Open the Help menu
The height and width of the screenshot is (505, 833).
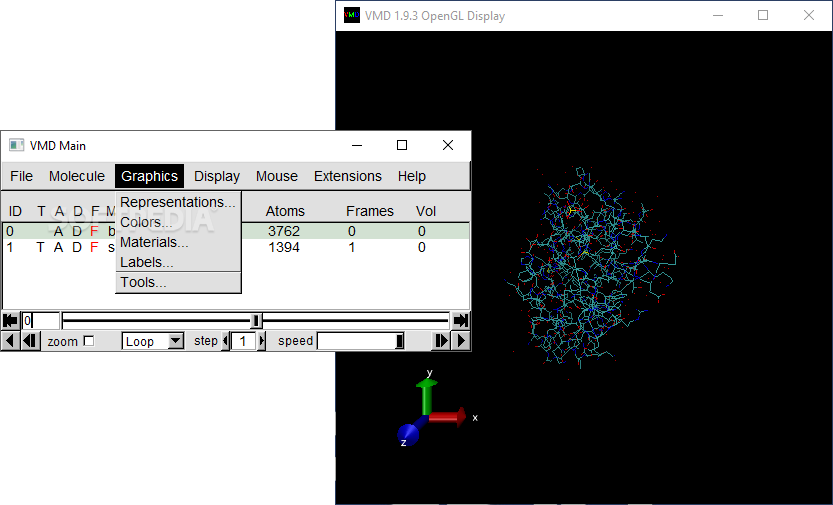(412, 176)
